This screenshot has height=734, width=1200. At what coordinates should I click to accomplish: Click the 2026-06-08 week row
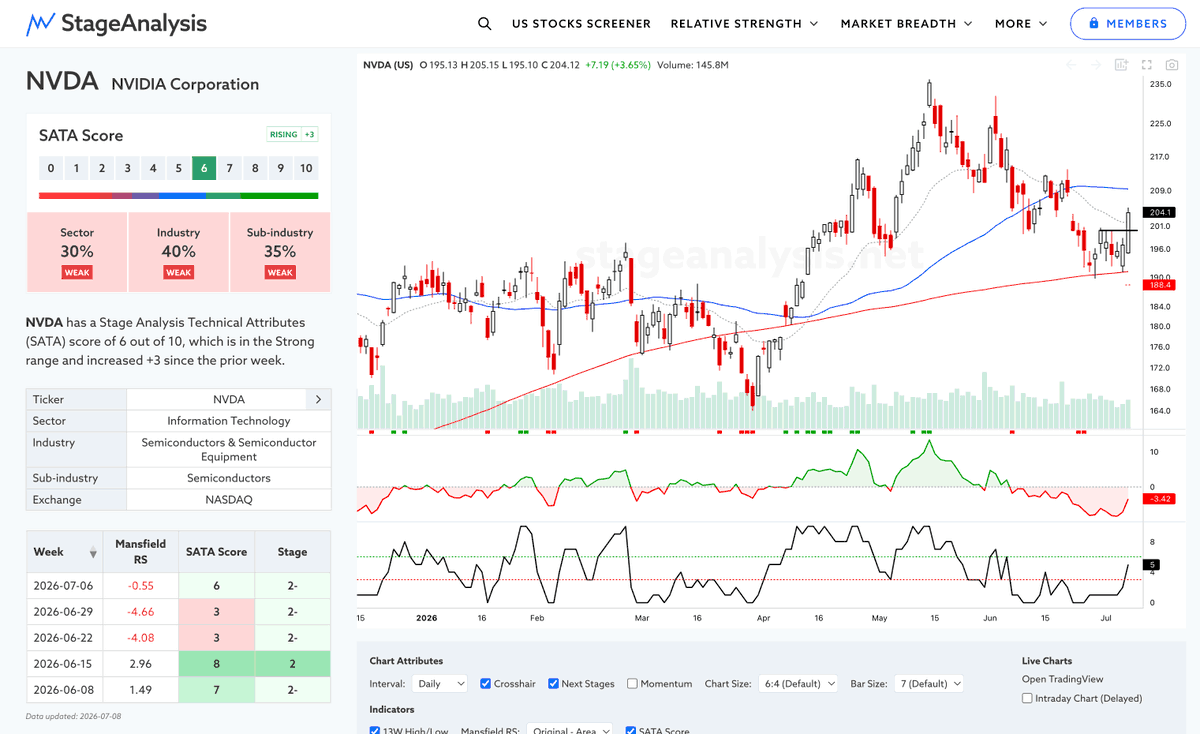(178, 689)
